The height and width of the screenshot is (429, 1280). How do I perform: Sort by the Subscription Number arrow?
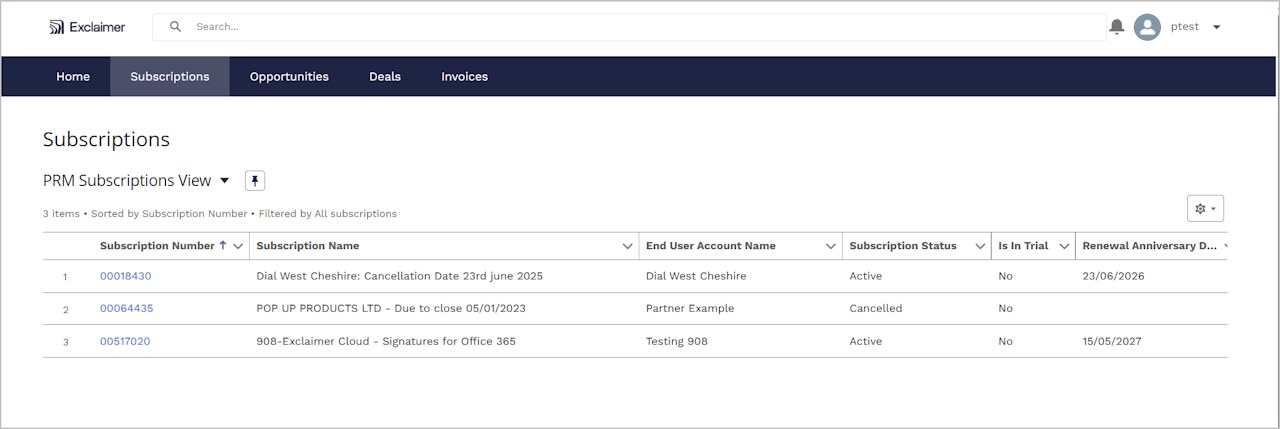coord(223,245)
